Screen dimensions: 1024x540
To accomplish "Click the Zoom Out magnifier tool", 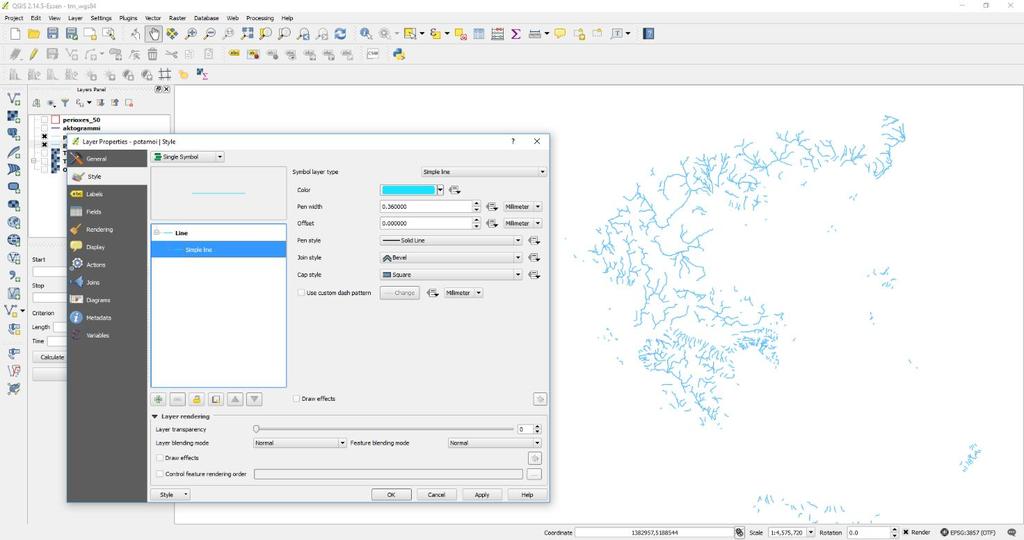I will (210, 33).
